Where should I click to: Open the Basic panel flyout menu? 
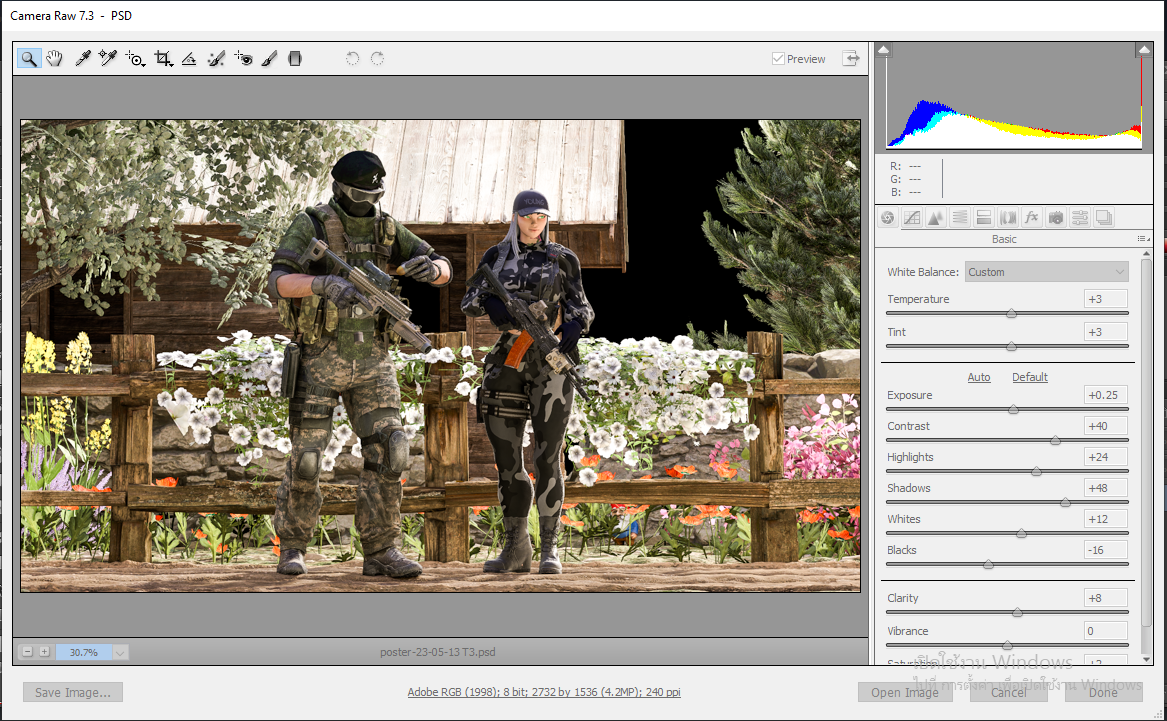pos(1143,239)
